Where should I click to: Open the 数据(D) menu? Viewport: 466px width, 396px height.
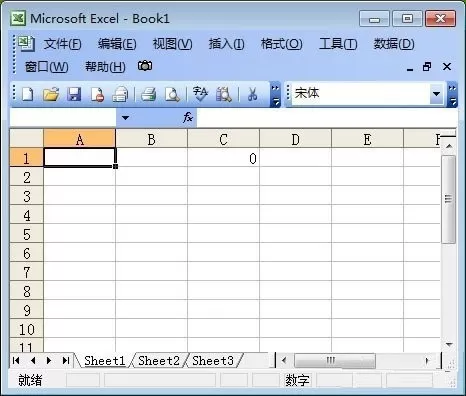pos(394,44)
